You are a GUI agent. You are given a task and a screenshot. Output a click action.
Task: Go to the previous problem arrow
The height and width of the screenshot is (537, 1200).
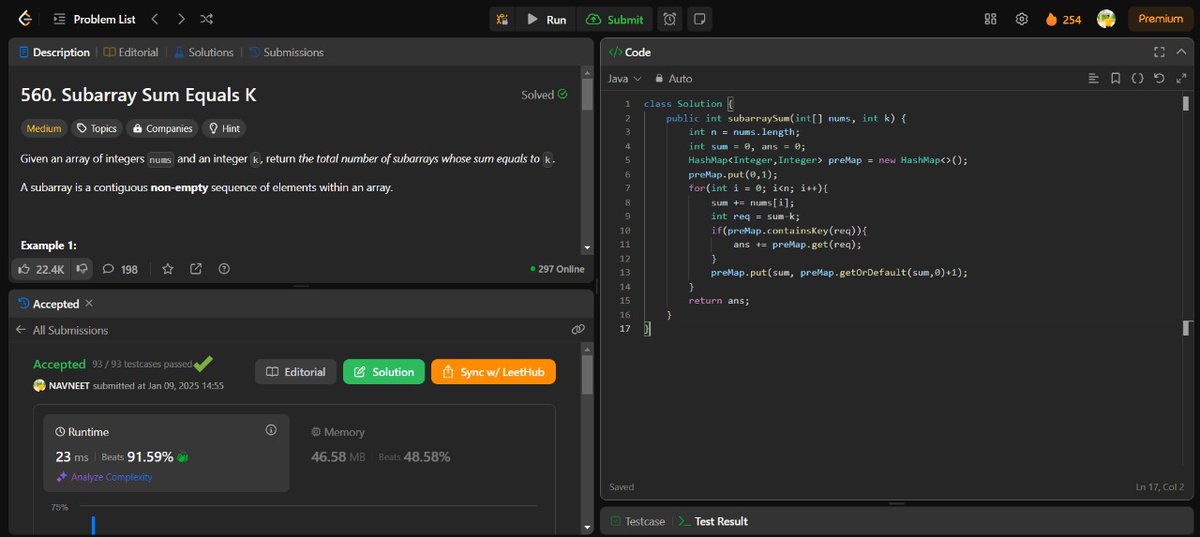pos(154,19)
